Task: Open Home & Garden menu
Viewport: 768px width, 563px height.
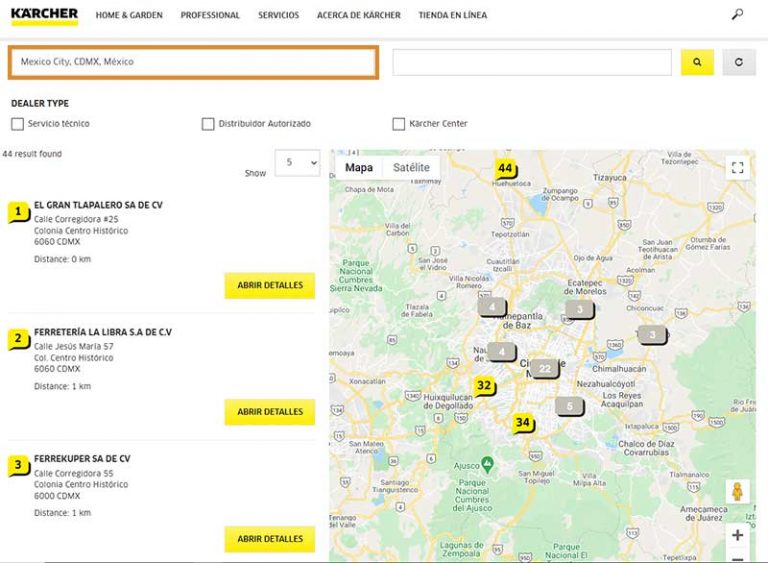Action: click(x=129, y=15)
